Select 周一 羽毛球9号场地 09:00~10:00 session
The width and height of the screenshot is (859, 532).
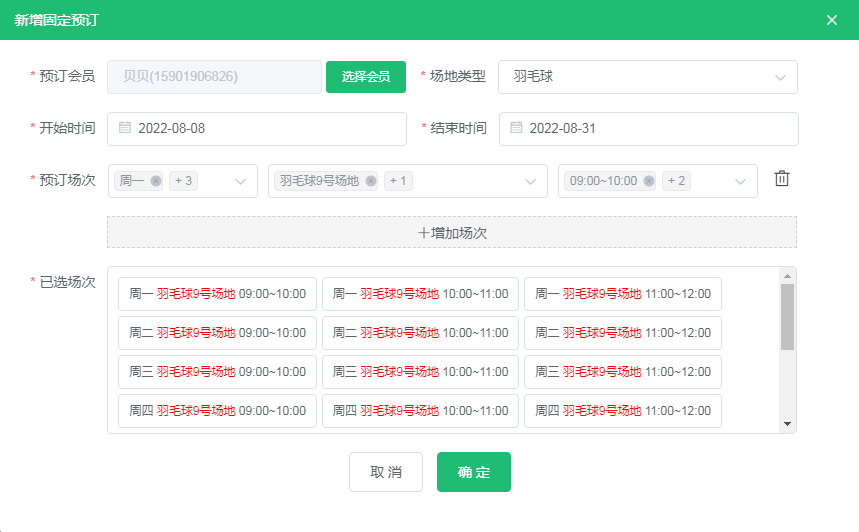pos(217,294)
